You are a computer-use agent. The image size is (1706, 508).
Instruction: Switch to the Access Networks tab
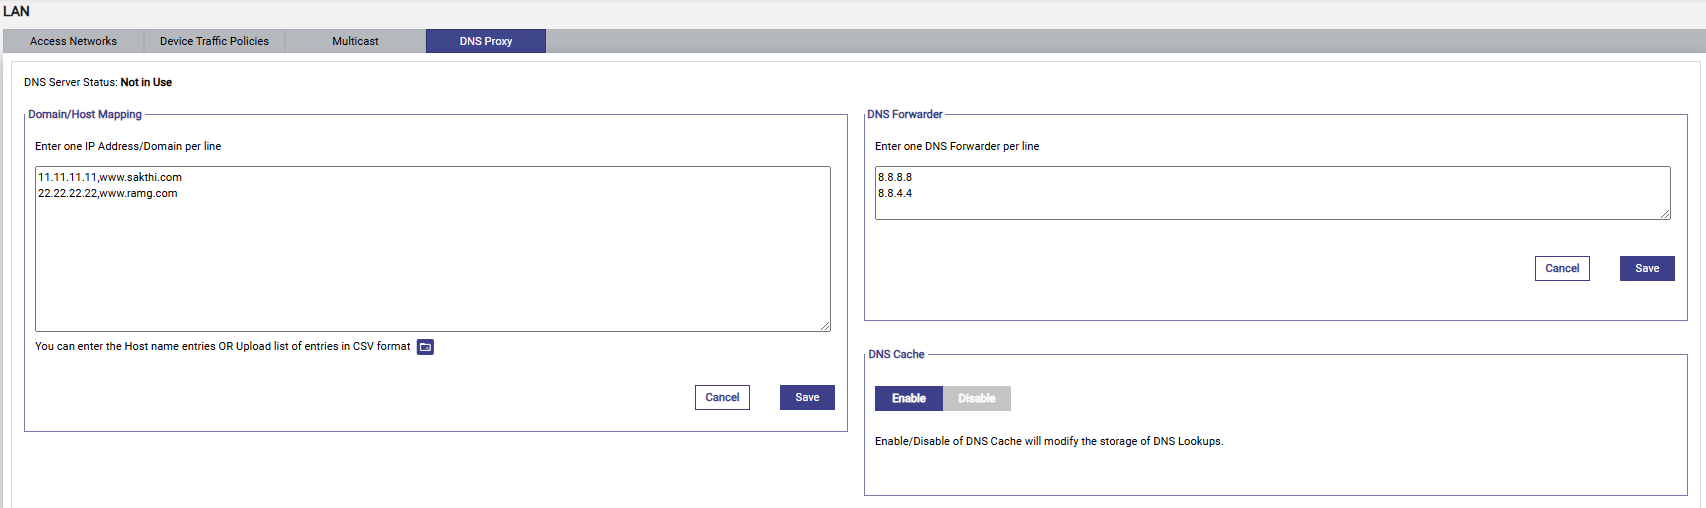[73, 41]
